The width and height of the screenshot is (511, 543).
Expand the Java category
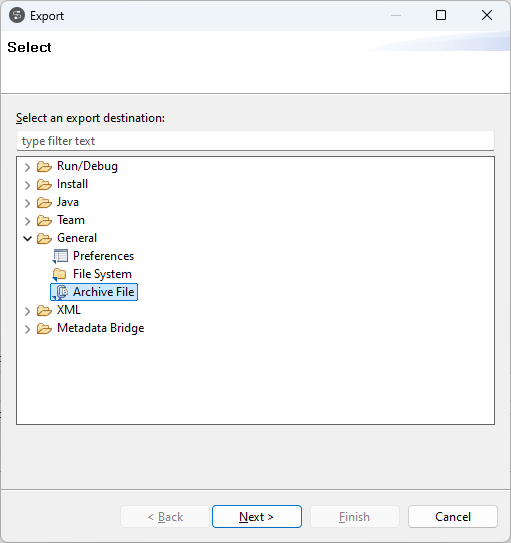click(x=28, y=203)
